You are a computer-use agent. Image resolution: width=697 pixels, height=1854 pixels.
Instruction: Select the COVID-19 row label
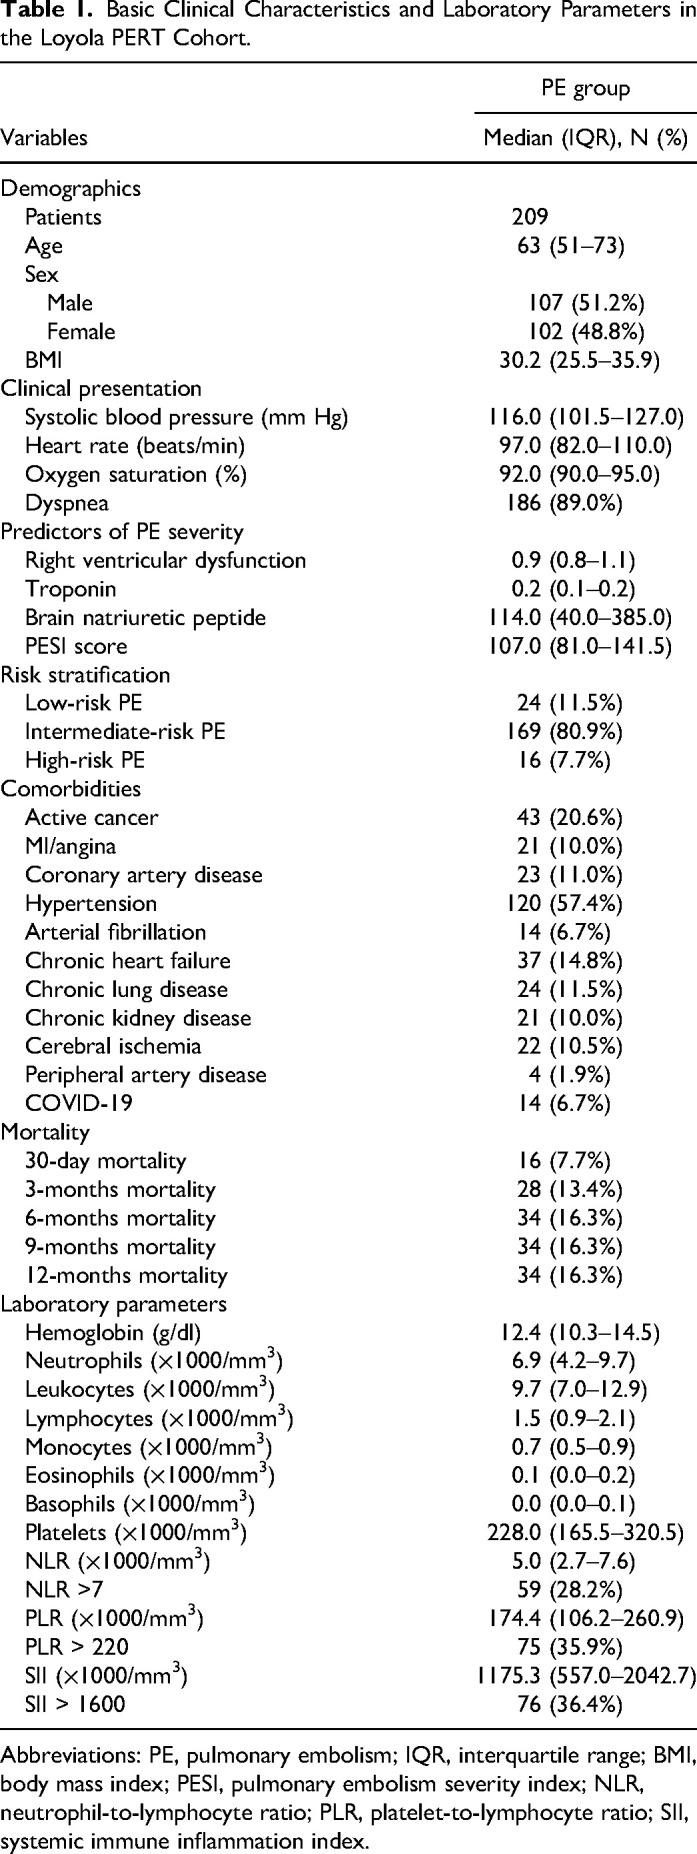[68, 1104]
